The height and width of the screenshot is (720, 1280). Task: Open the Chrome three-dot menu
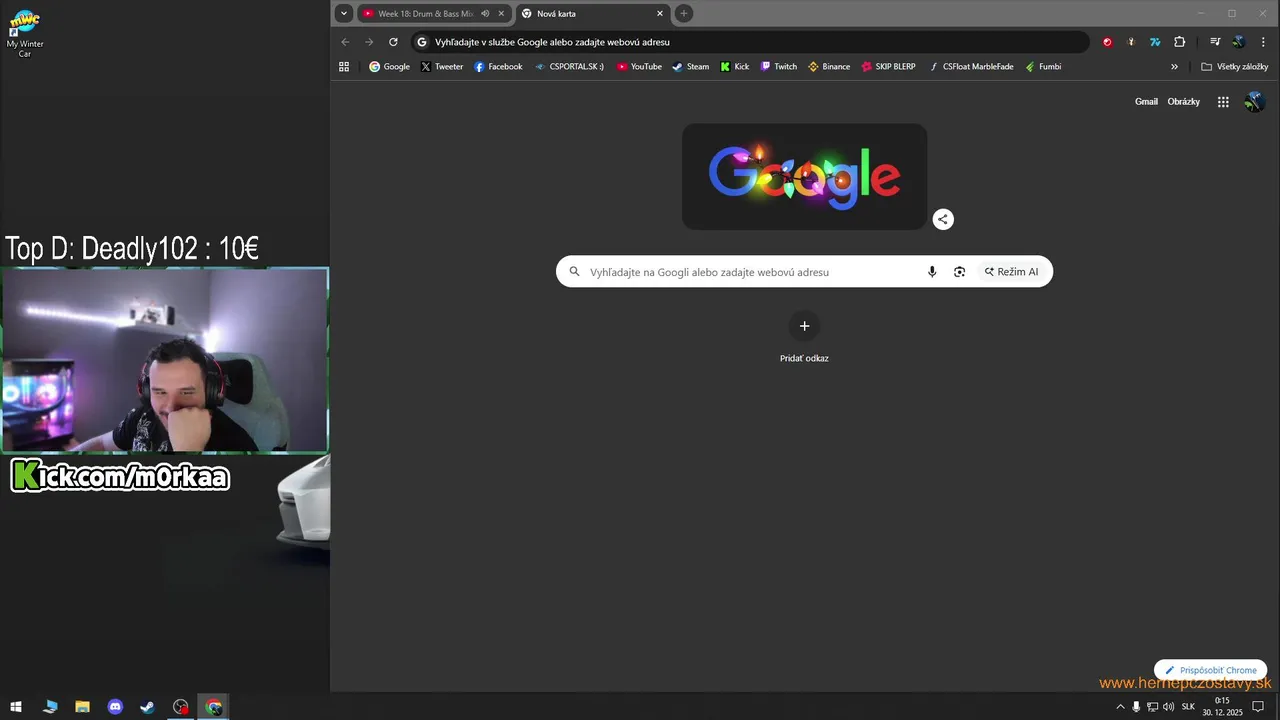tap(1262, 42)
